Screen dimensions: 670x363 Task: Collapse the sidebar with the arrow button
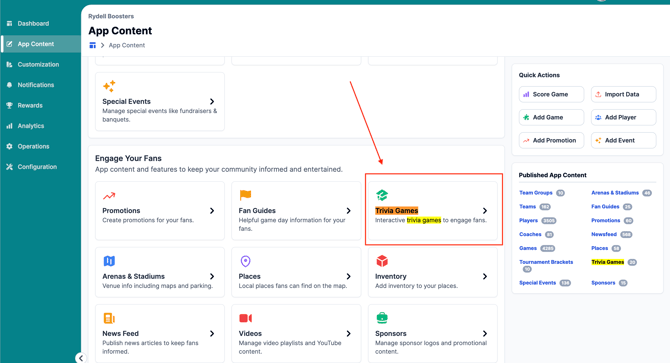point(81,358)
